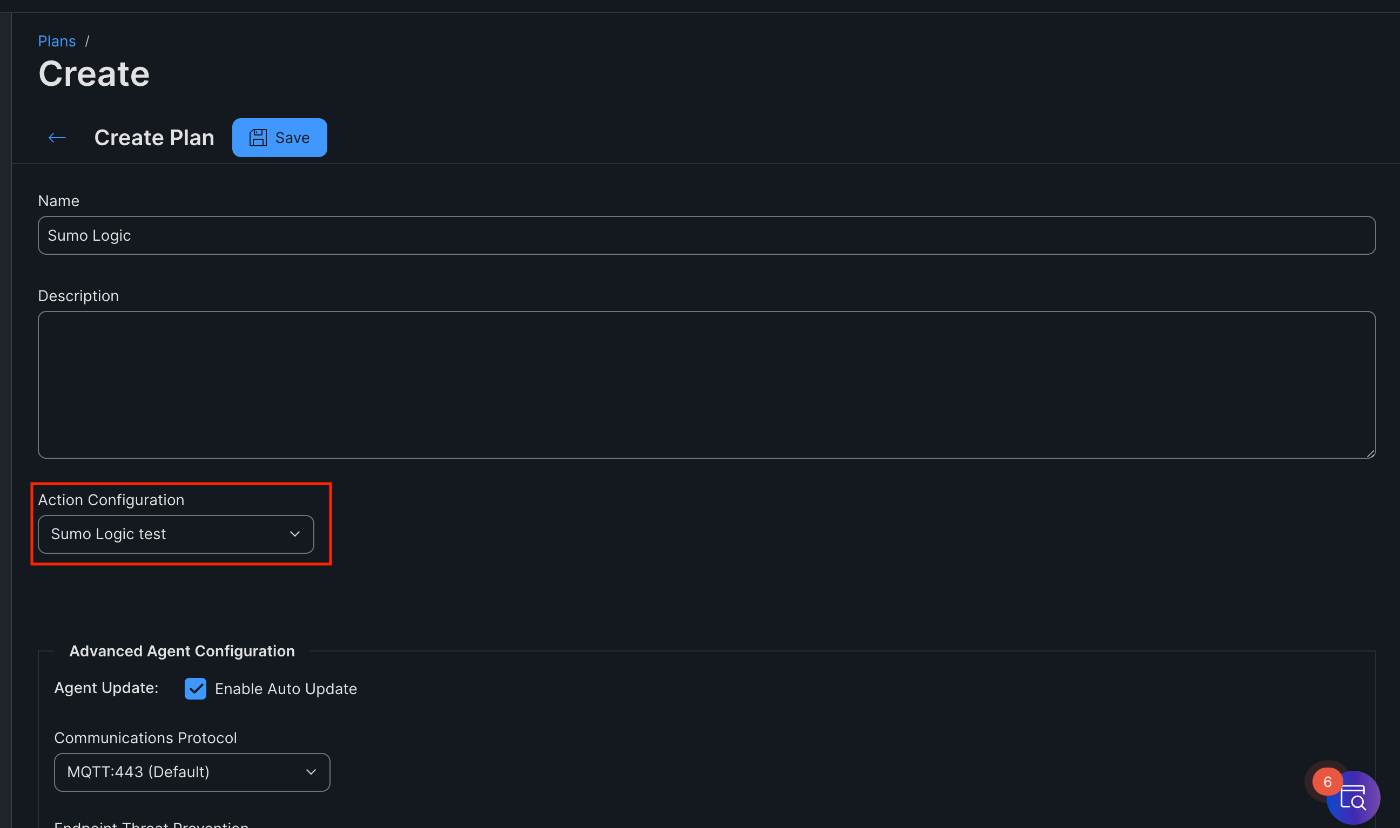Screen dimensions: 1400x828
Task: Click the Advanced Agent Configuration heading
Action: click(x=182, y=651)
